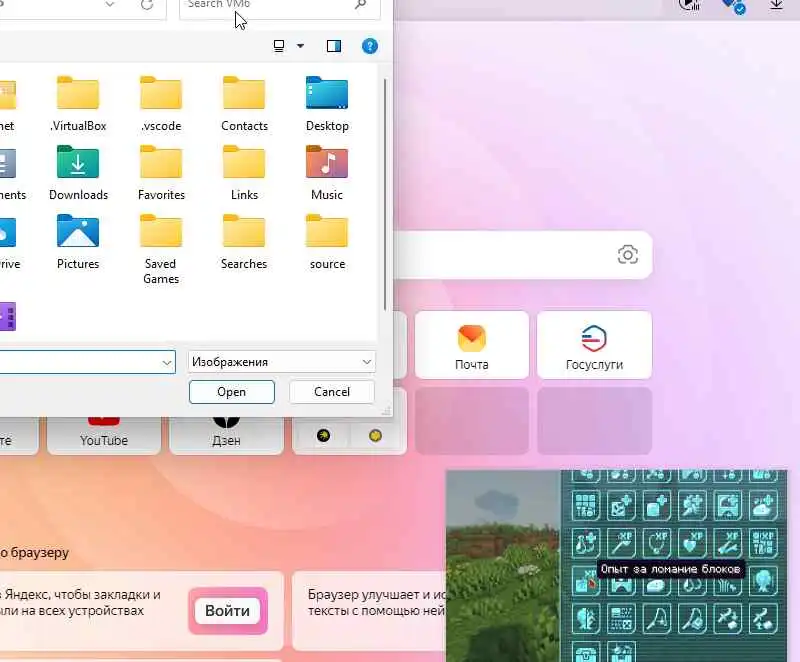Click the pink Войти button
800x662 pixels.
coord(228,610)
